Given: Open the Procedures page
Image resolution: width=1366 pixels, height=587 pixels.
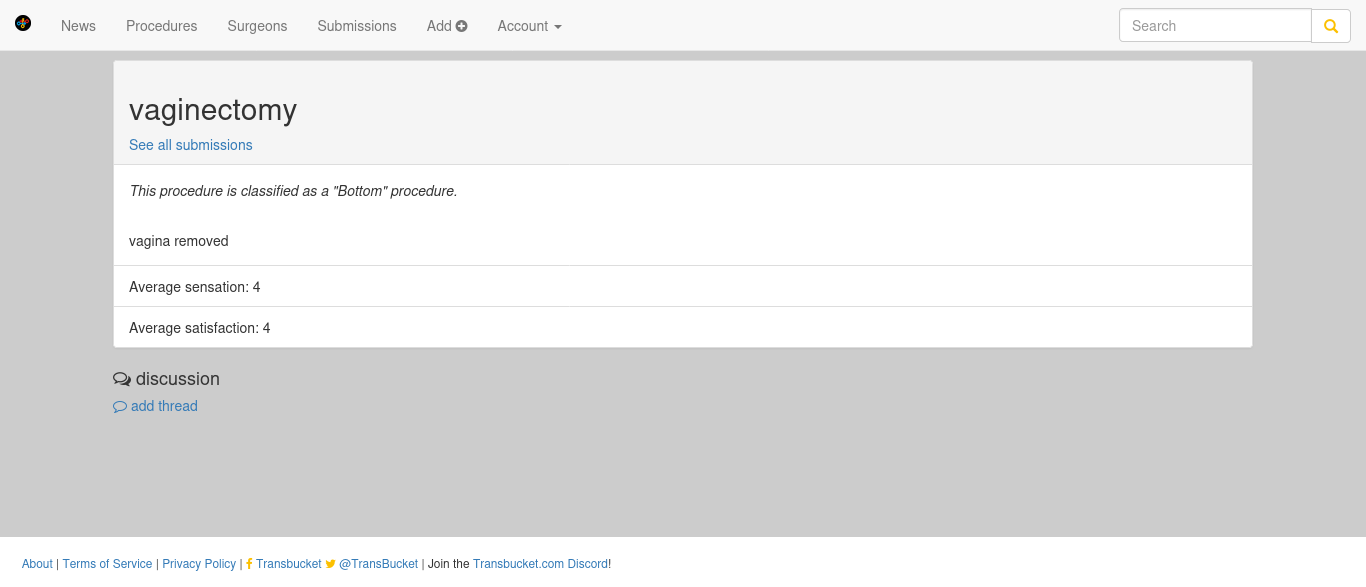Looking at the screenshot, I should [162, 26].
